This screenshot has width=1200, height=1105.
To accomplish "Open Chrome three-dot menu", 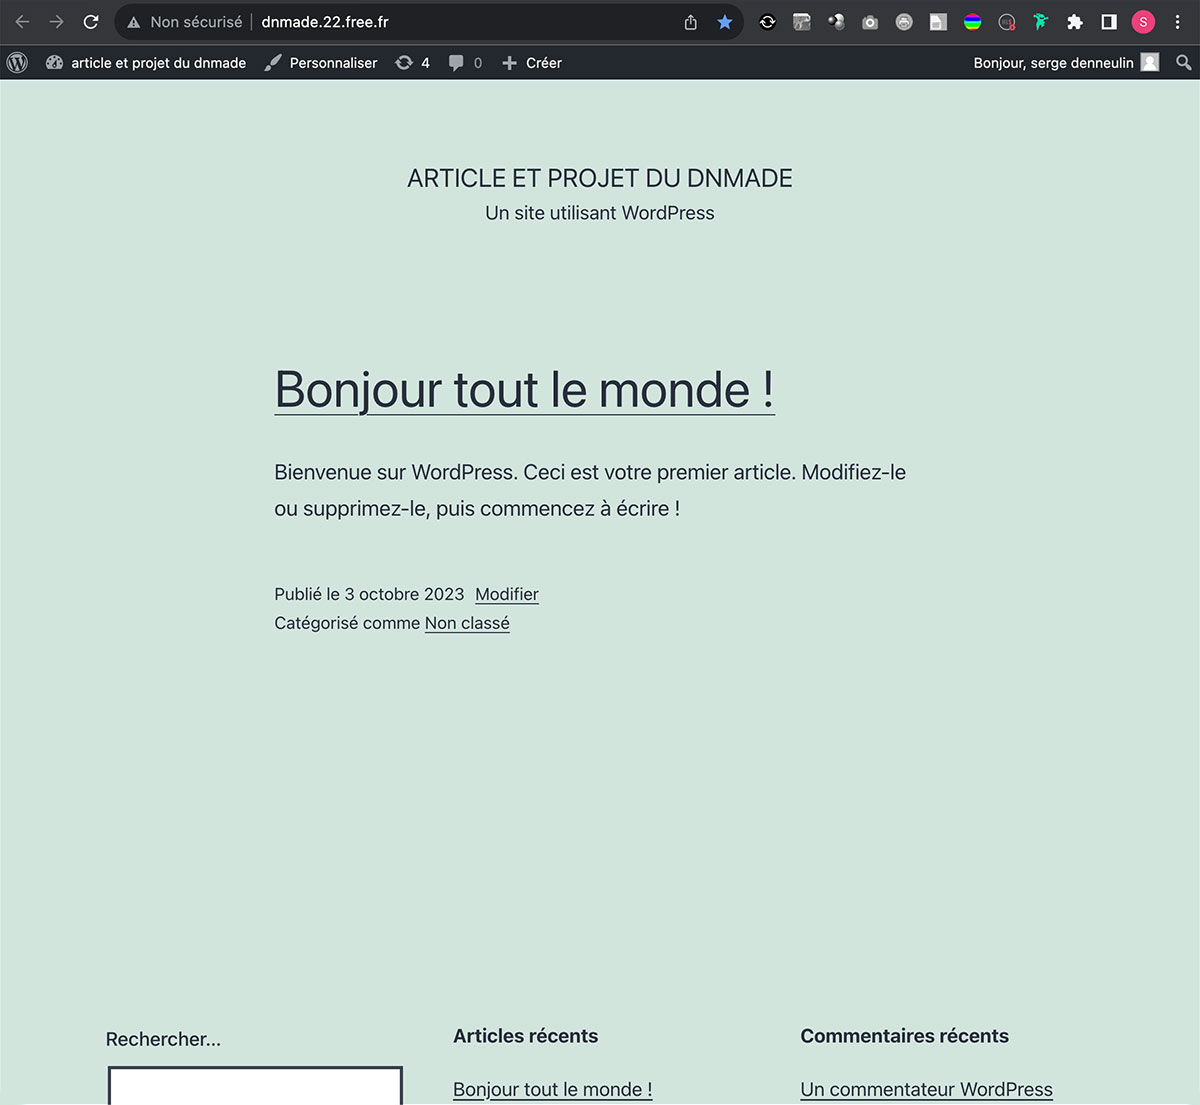I will 1177,22.
